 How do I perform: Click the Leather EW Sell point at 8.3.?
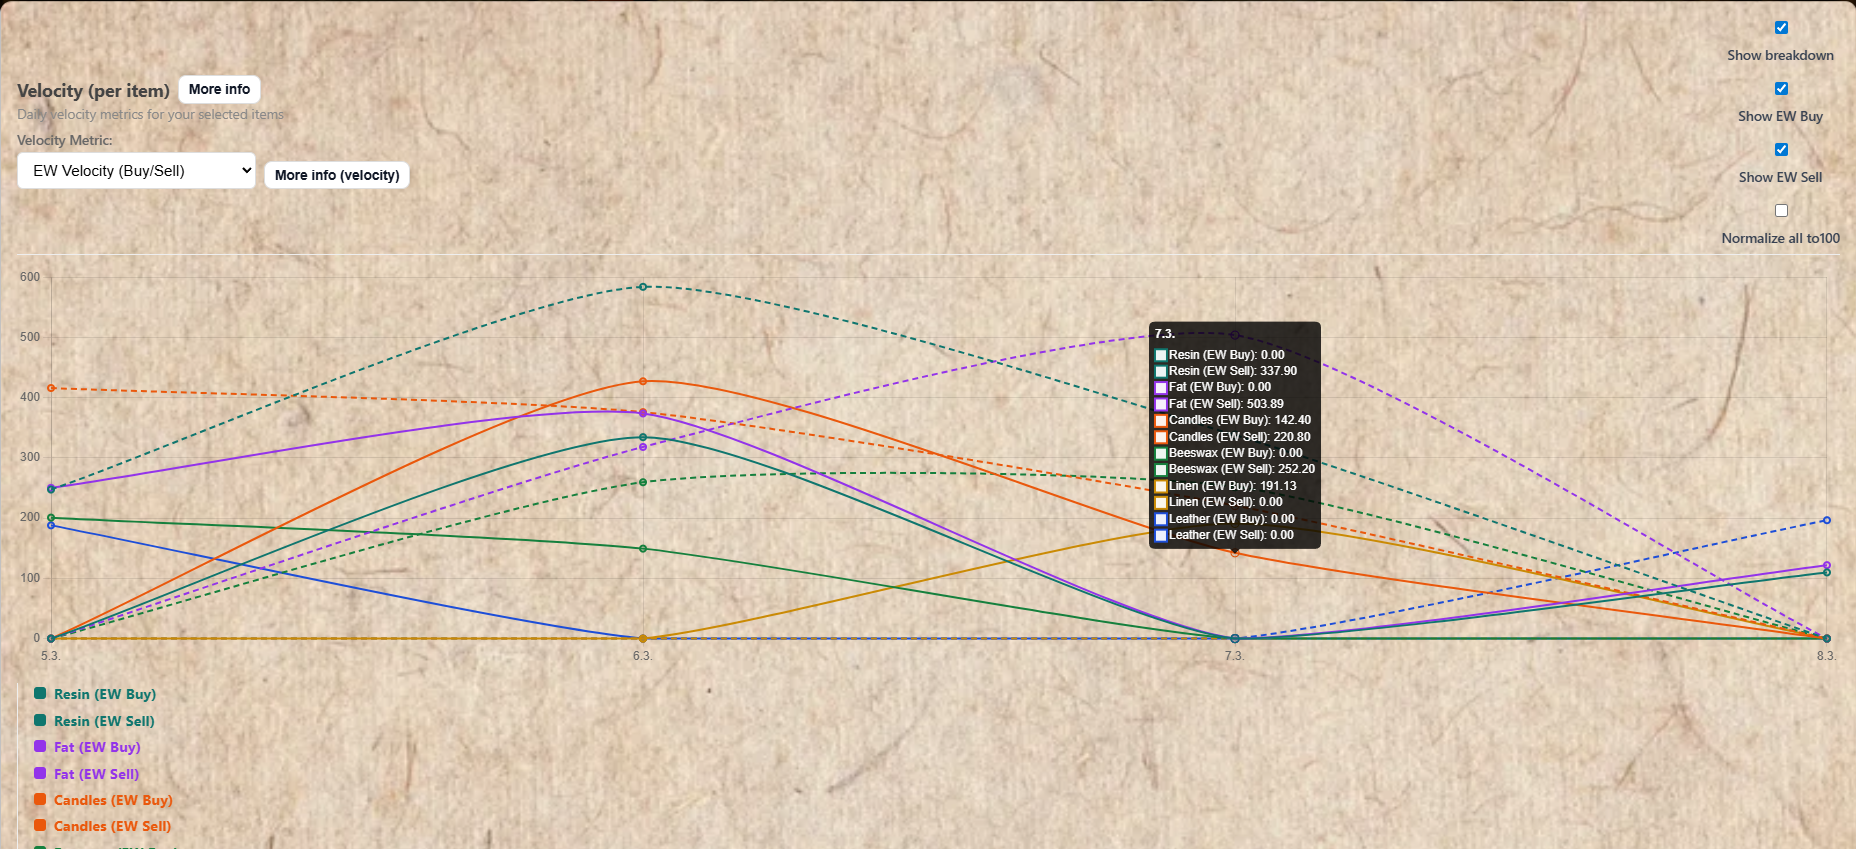point(1827,520)
